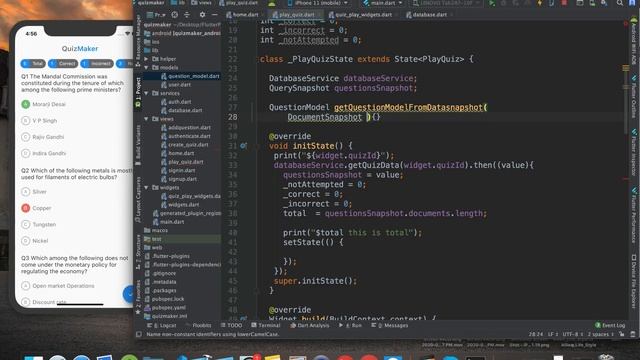The height and width of the screenshot is (360, 640).
Task: Collapse the widgets folder
Action: [x=147, y=187]
